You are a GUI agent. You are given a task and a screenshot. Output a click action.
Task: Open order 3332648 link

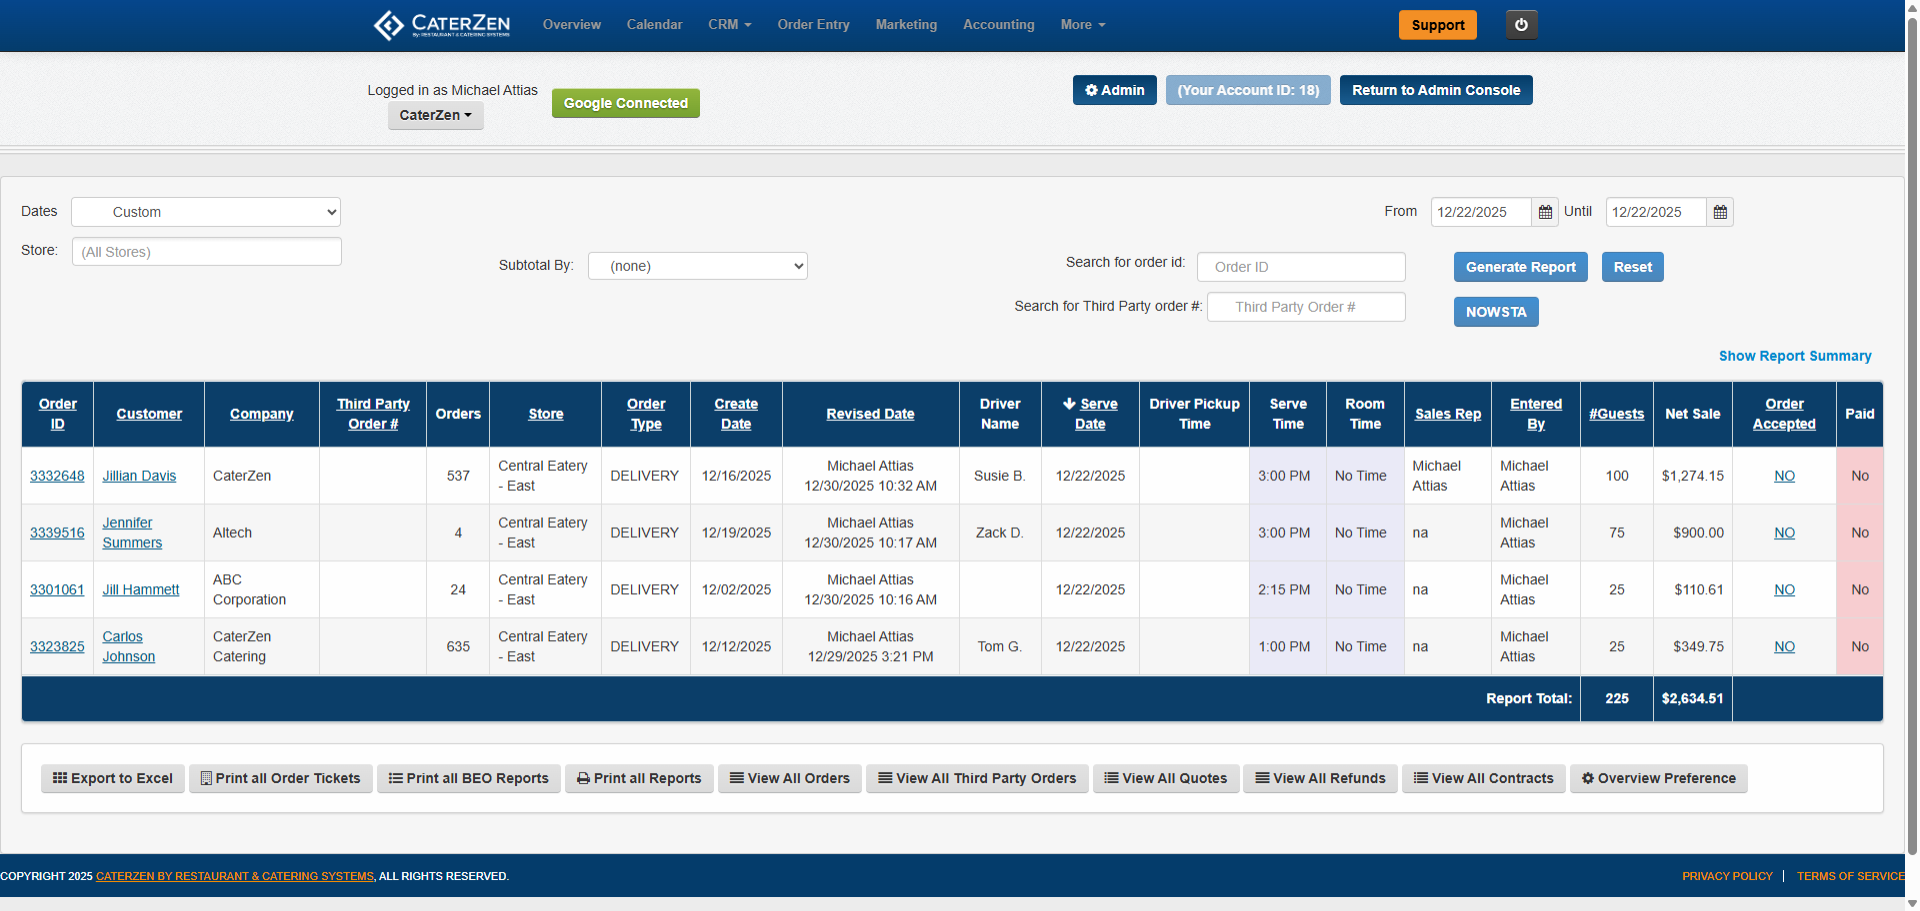[57, 476]
